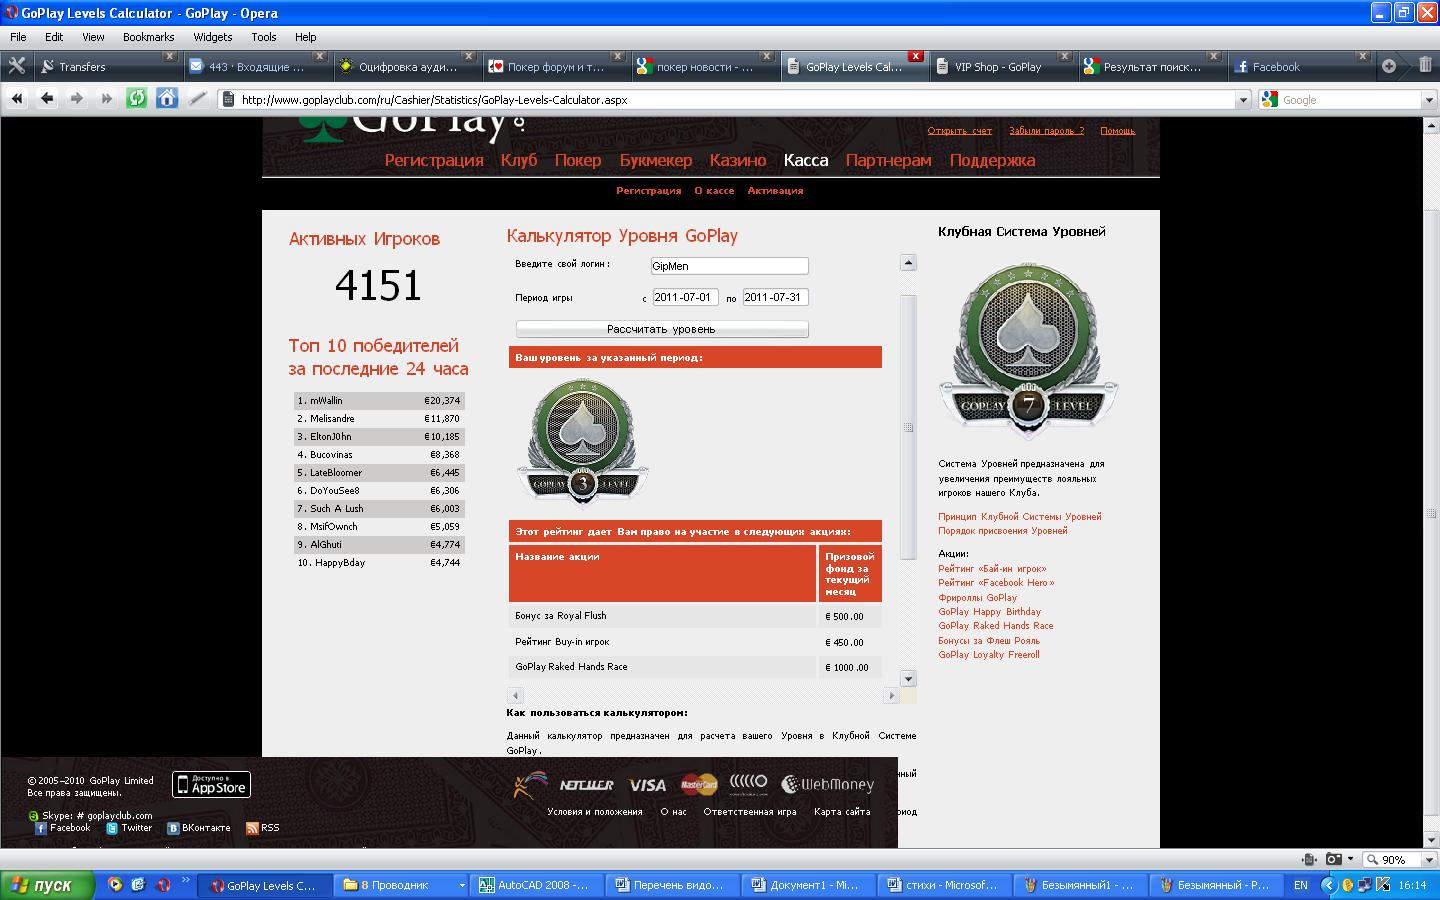Switch to the VIP Shop - GoPlay tab
Screen dimensions: 1440x900
997,67
